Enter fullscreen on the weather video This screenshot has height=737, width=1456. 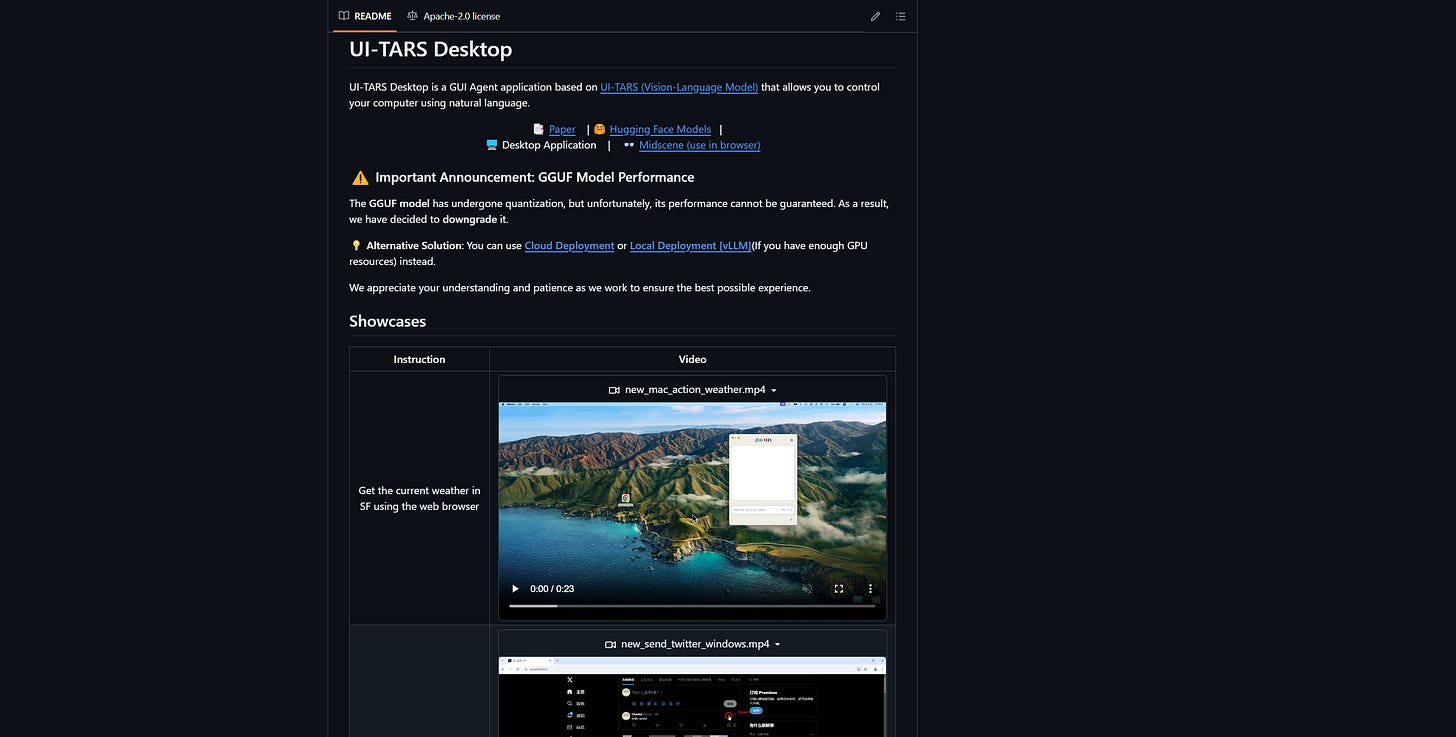839,589
